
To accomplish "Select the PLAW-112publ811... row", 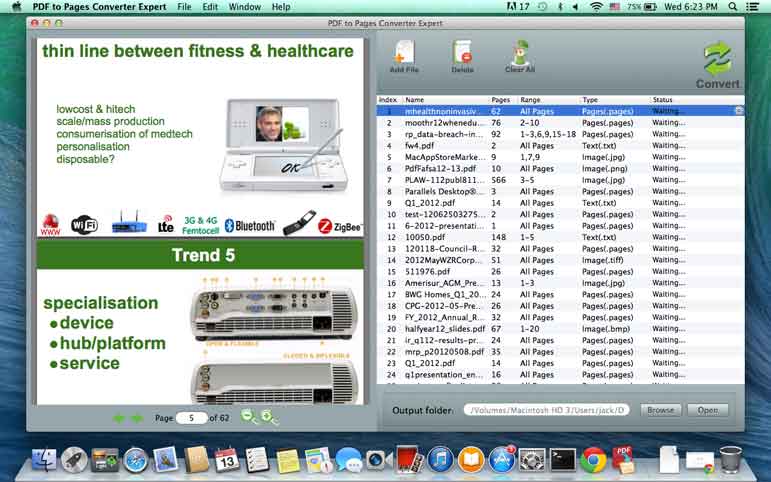I will click(x=561, y=180).
